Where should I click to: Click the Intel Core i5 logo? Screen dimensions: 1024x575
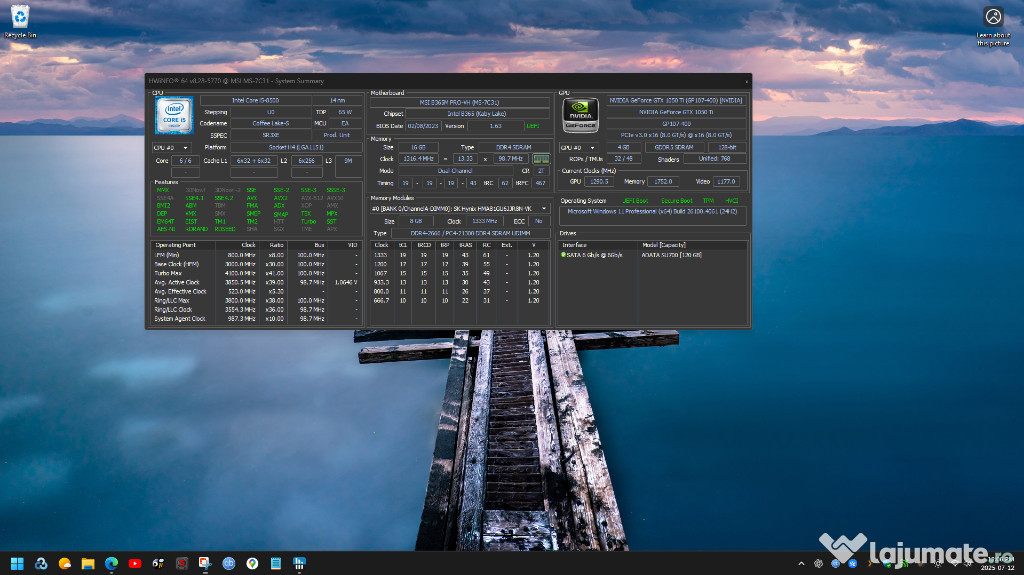point(174,116)
